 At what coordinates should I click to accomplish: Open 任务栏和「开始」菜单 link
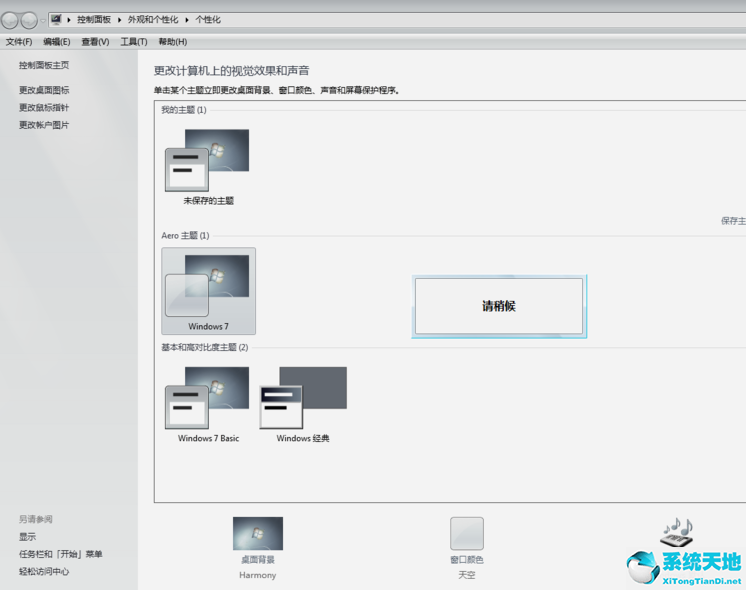[x=60, y=554]
